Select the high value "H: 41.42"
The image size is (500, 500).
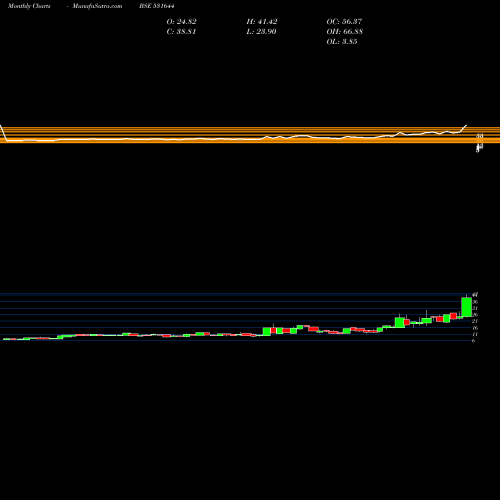(x=262, y=22)
